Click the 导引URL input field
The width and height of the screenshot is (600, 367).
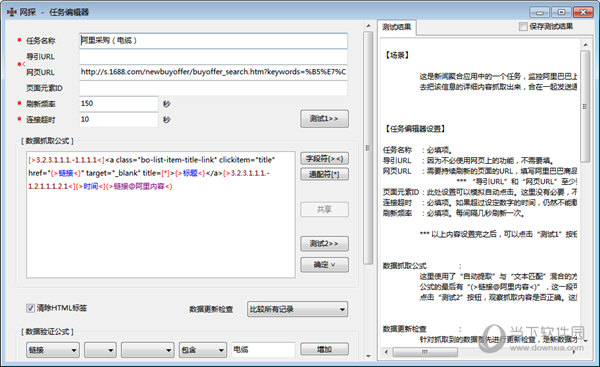click(213, 57)
